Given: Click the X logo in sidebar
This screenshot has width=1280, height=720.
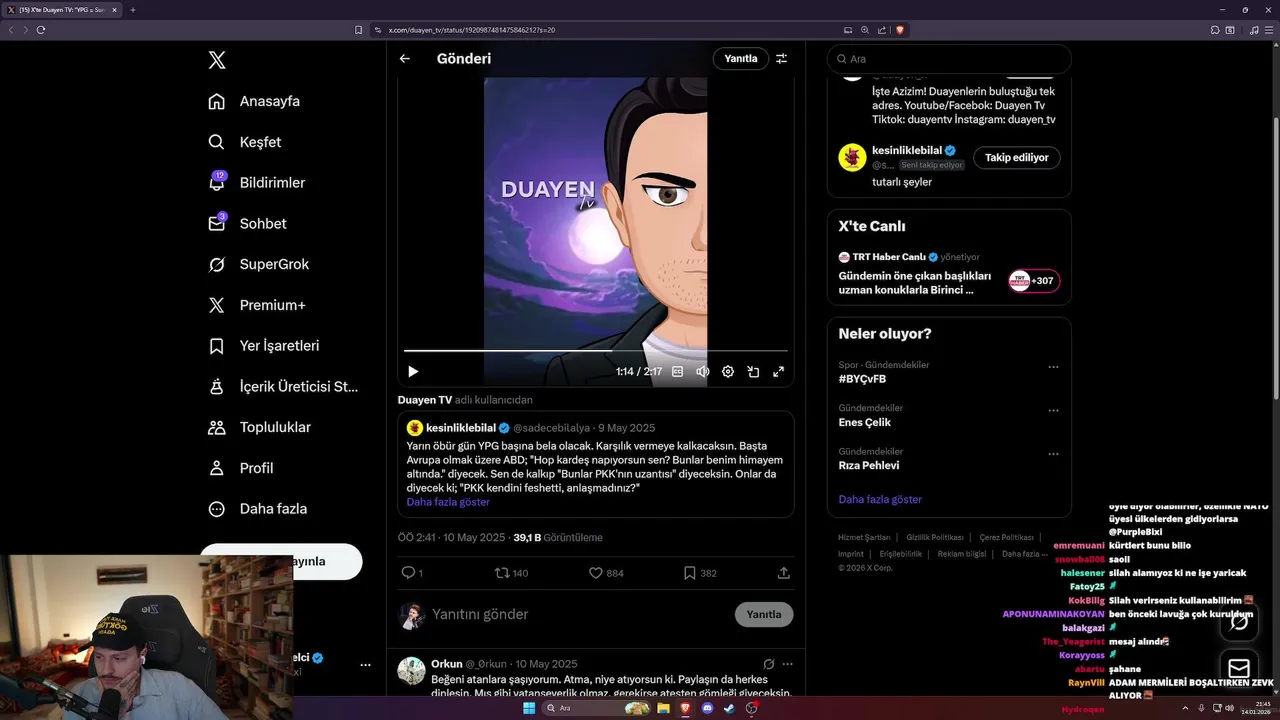Looking at the screenshot, I should pos(217,60).
